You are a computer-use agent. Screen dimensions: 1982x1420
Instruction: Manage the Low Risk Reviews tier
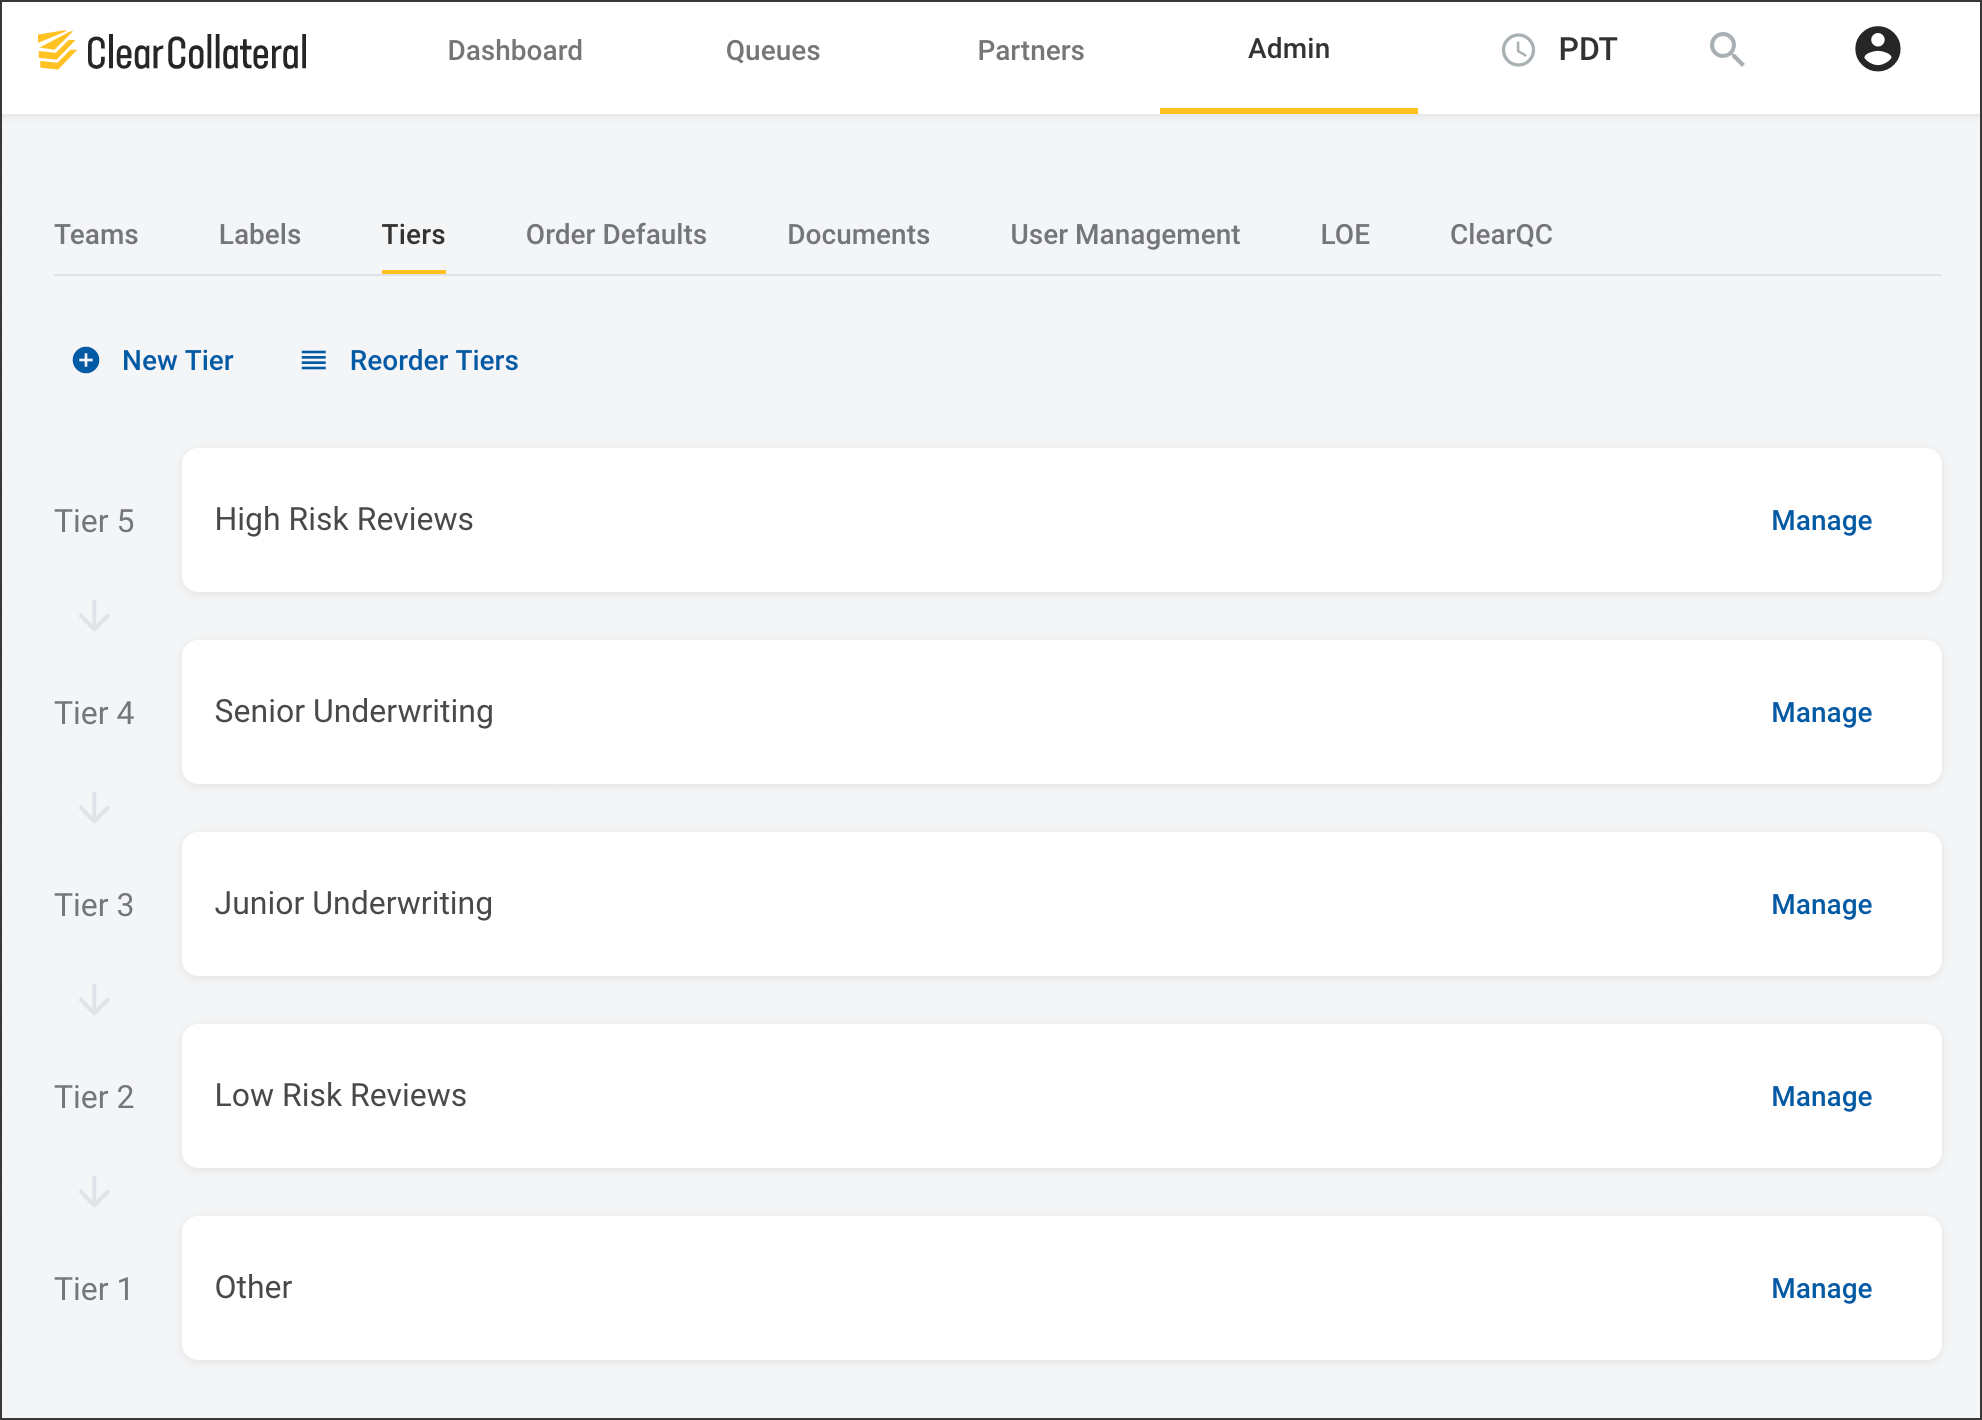[x=1821, y=1096]
